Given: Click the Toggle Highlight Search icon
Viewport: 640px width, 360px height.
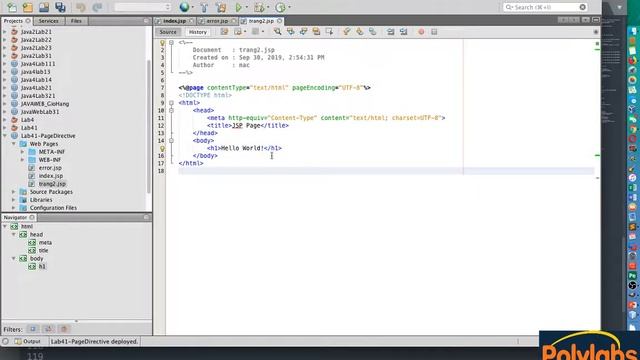Looking at the screenshot, I should click(x=316, y=31).
